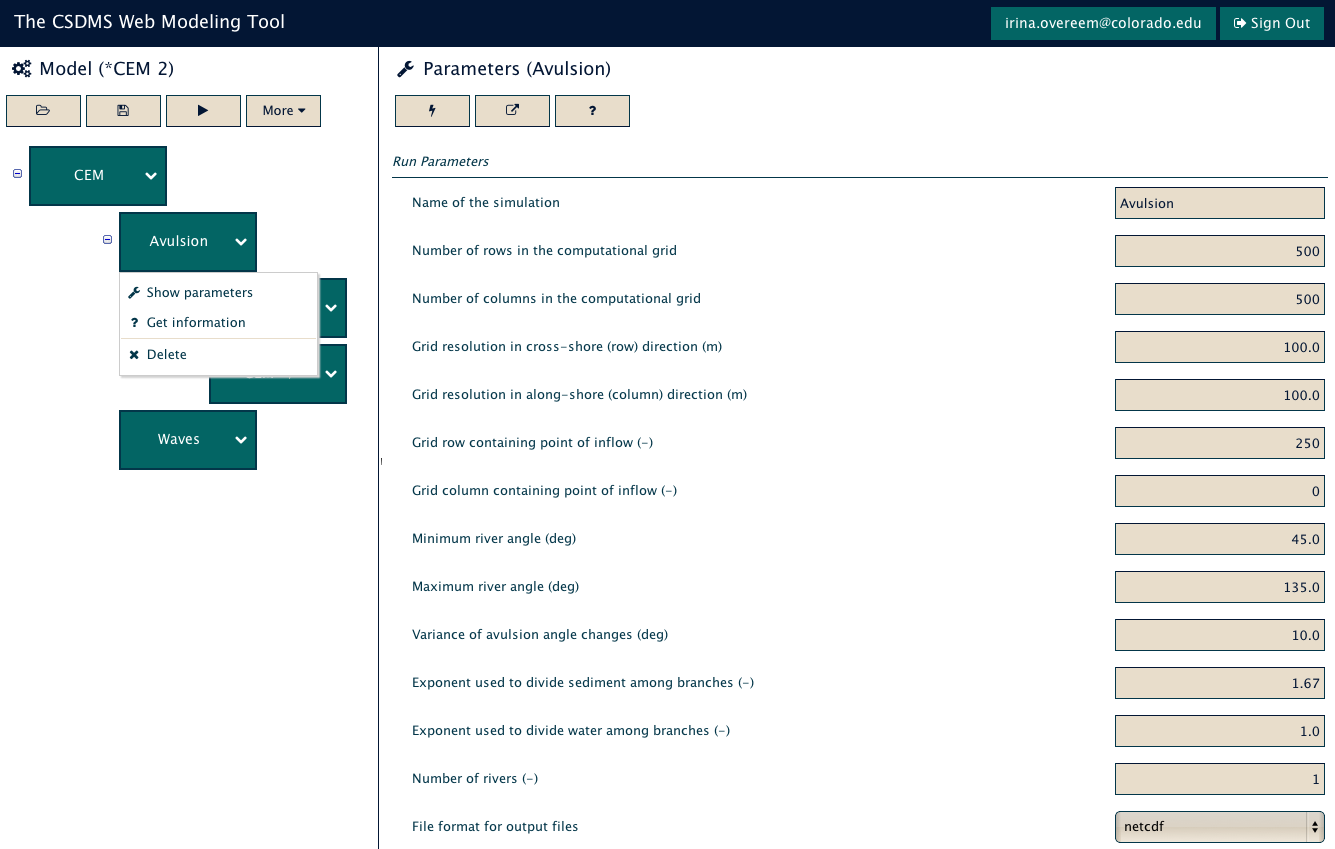
Task: Open parameter help question mark button
Action: (592, 111)
